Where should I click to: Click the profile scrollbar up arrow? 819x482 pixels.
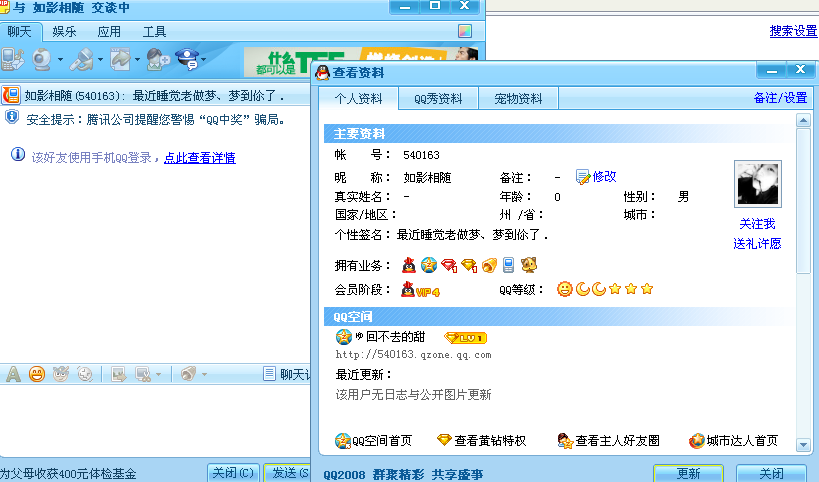(803, 121)
